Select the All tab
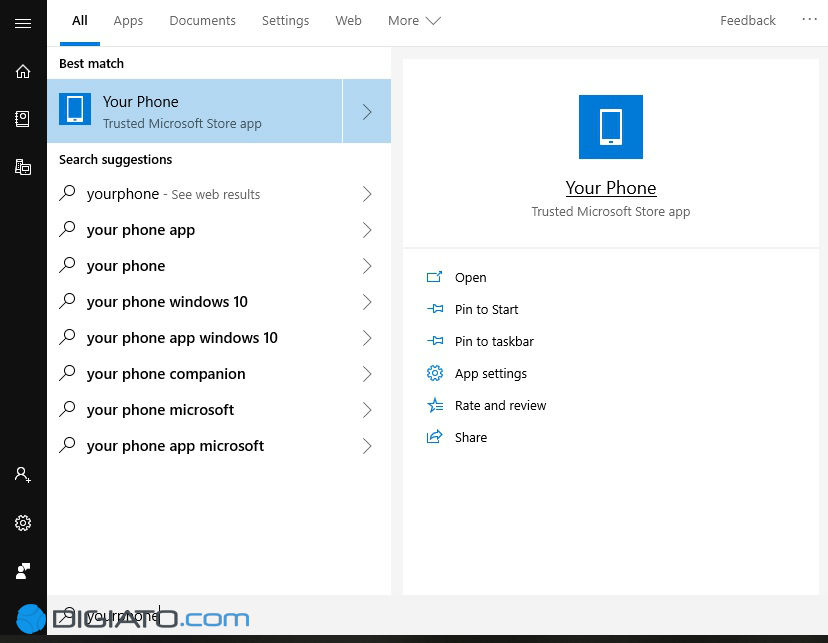 click(80, 21)
